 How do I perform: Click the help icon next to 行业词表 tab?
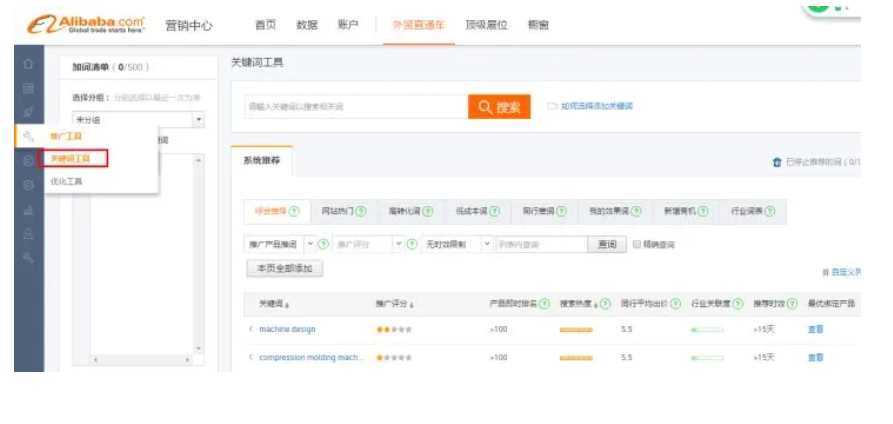point(770,211)
